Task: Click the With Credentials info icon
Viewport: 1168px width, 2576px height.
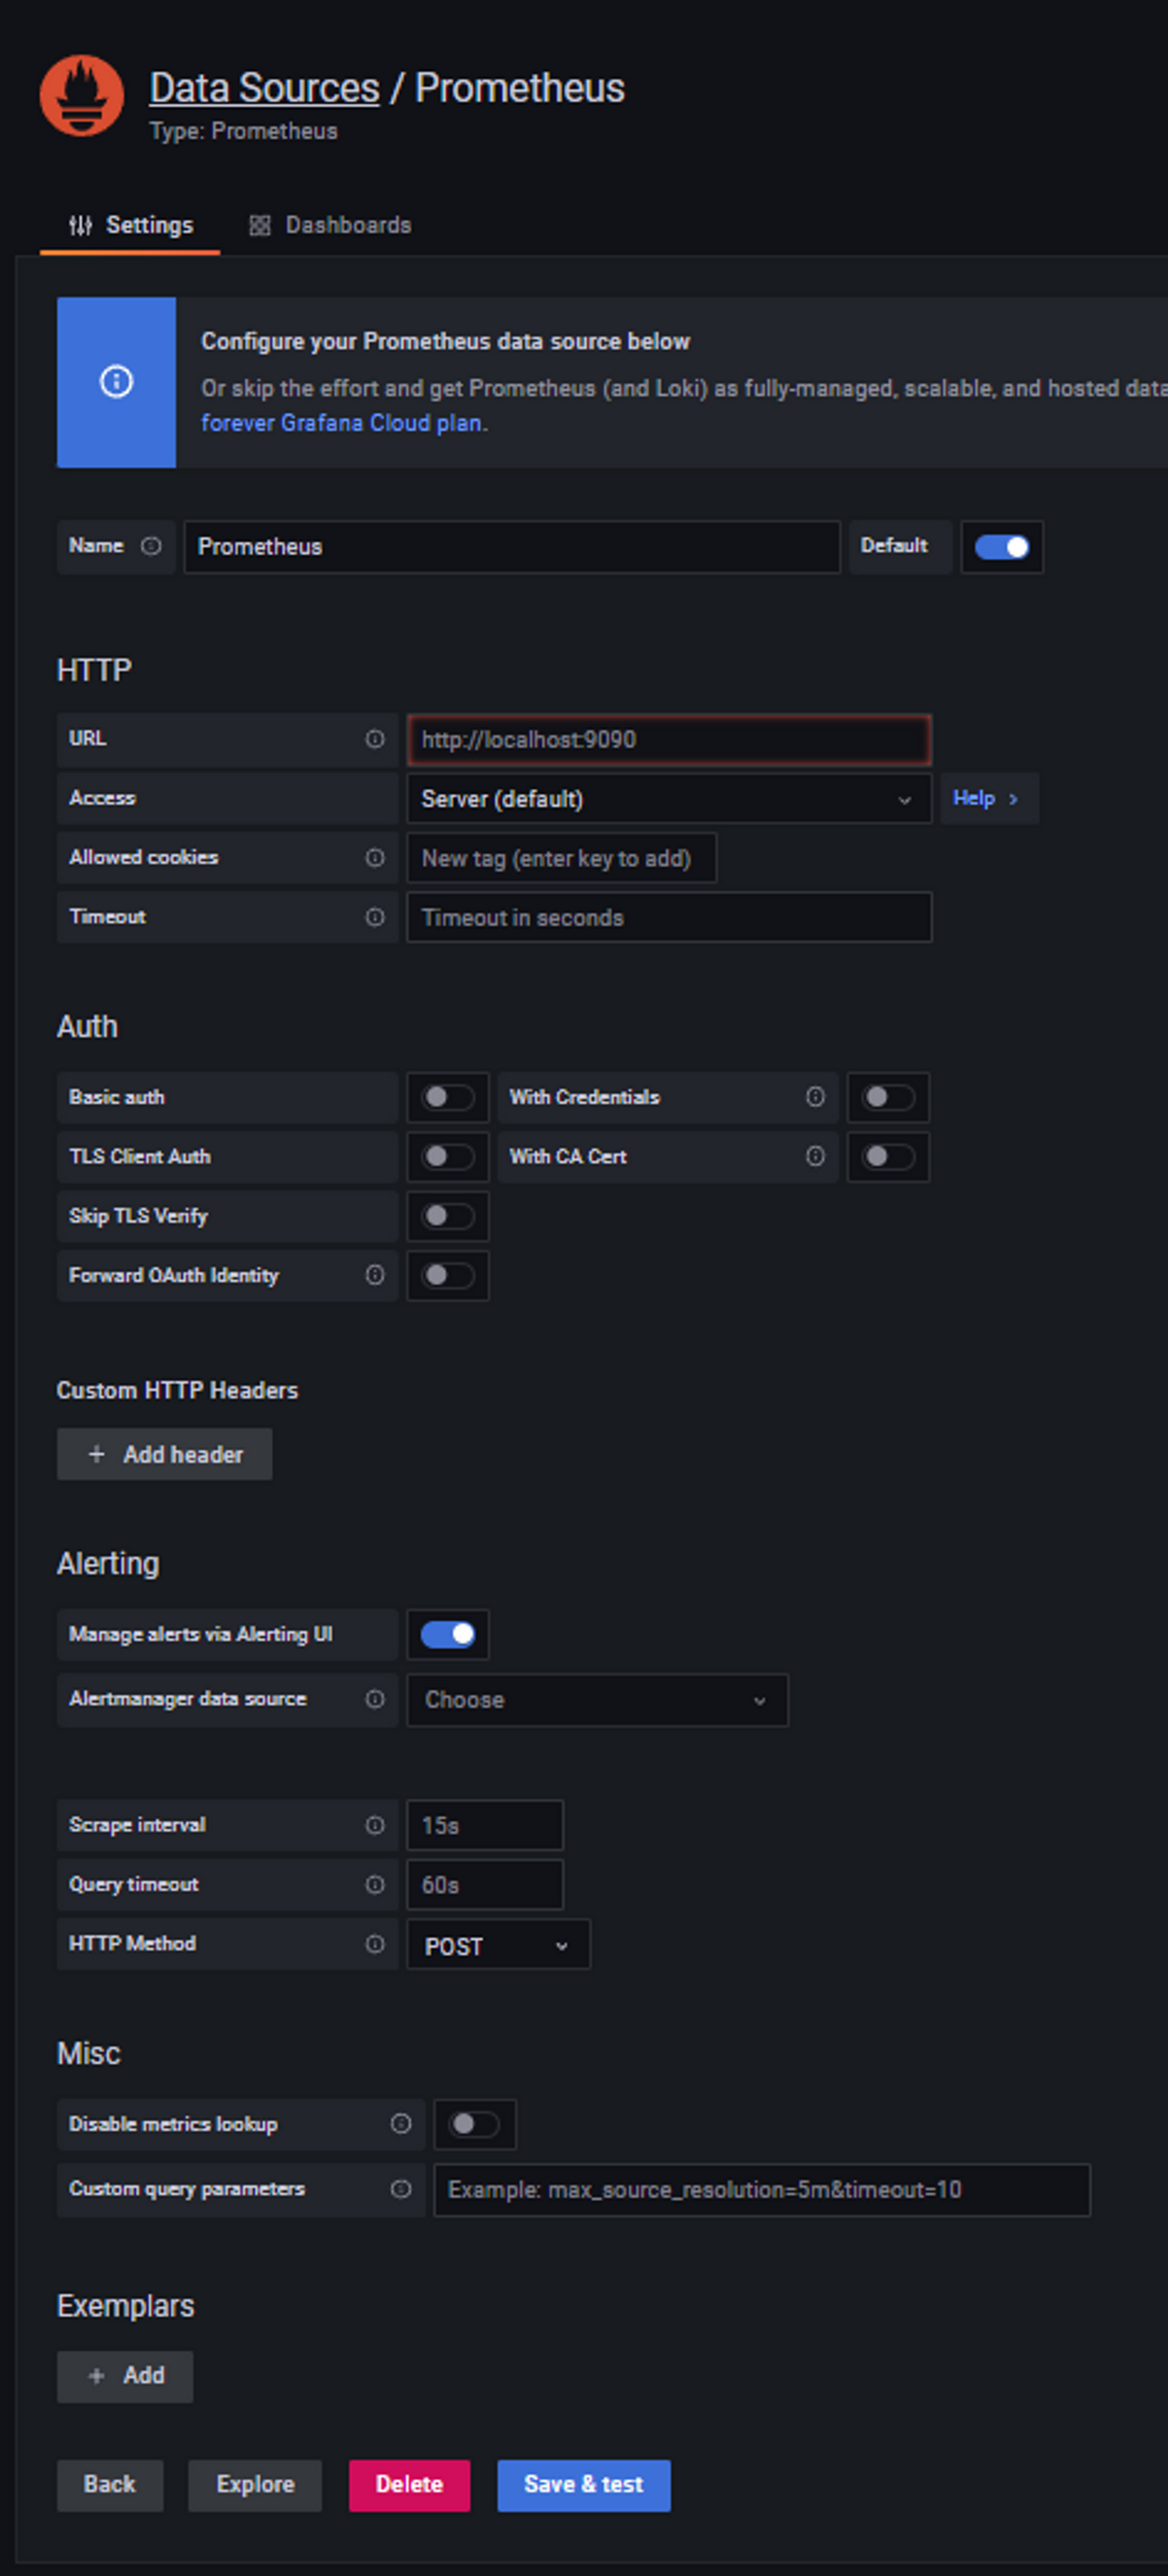Action: (816, 1097)
